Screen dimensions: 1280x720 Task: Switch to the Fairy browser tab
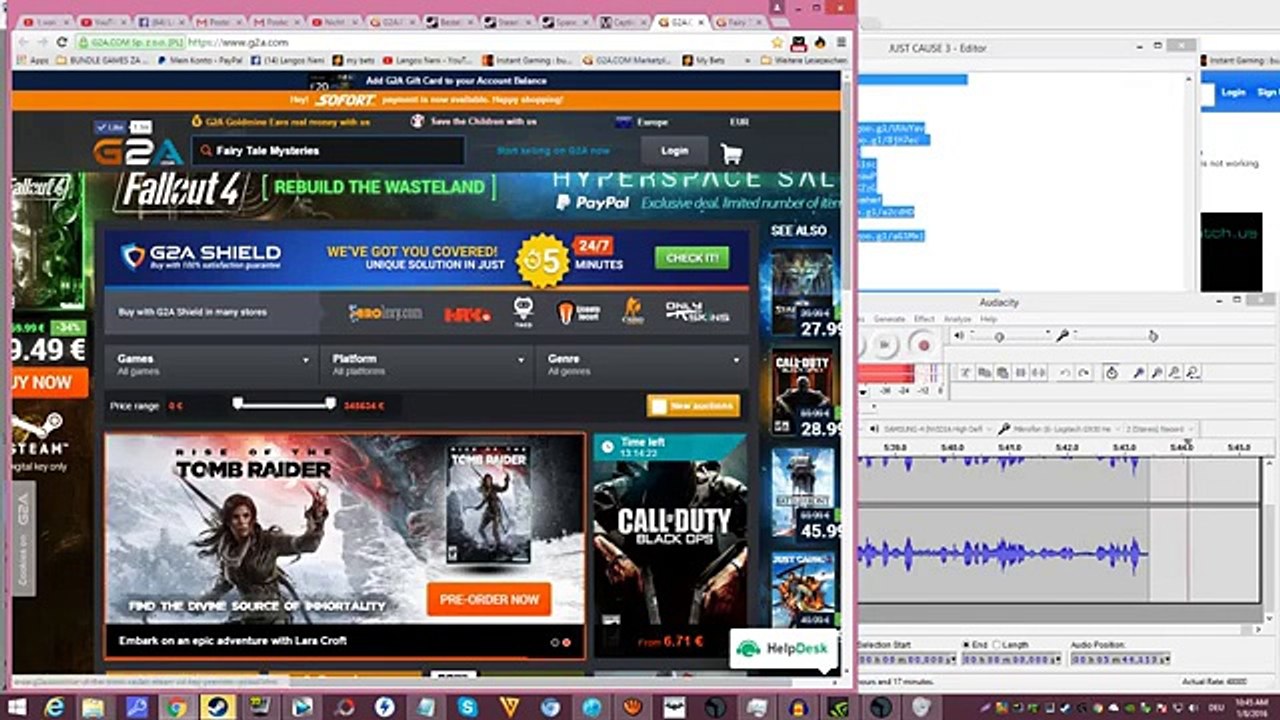pos(738,21)
